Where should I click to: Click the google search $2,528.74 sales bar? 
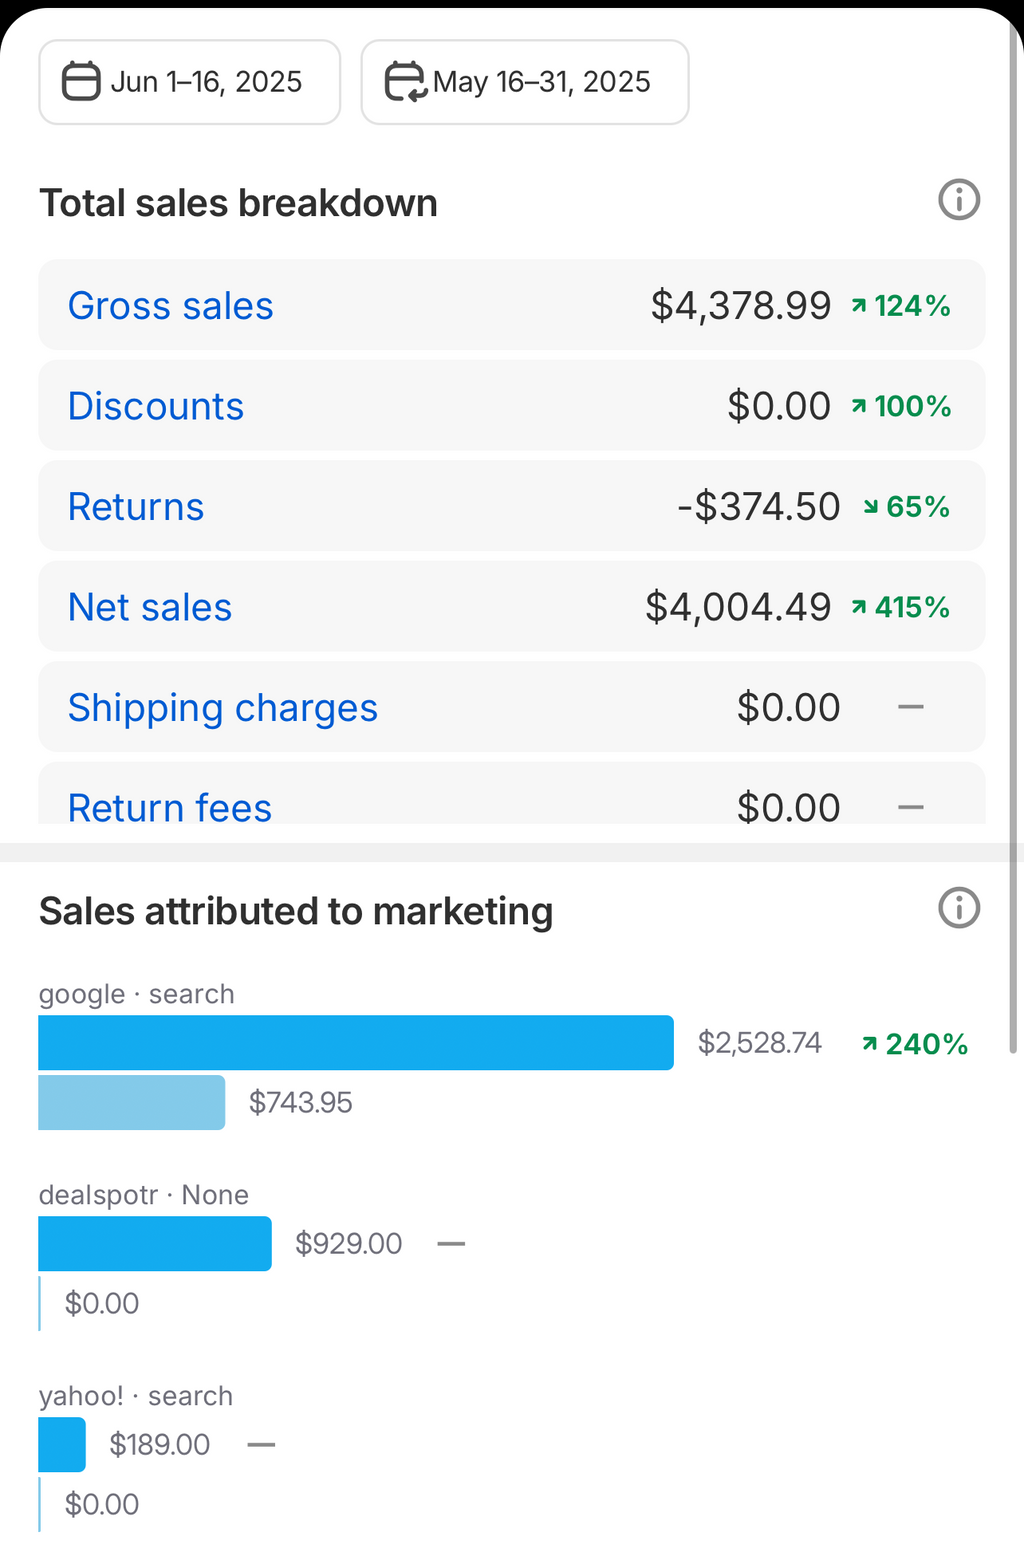pos(355,1042)
